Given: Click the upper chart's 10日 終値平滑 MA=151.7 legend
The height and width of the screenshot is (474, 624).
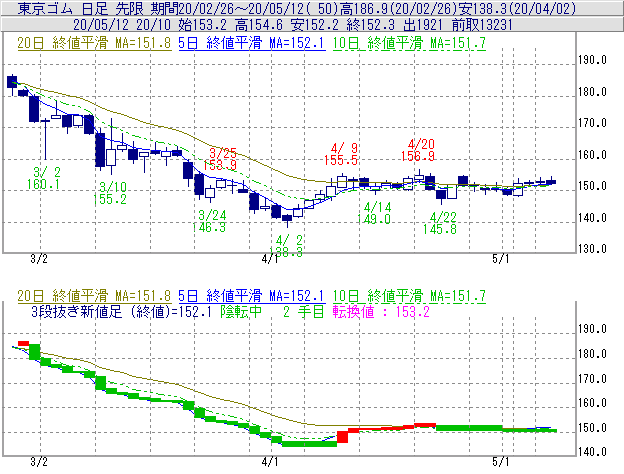Looking at the screenshot, I should pos(409,43).
